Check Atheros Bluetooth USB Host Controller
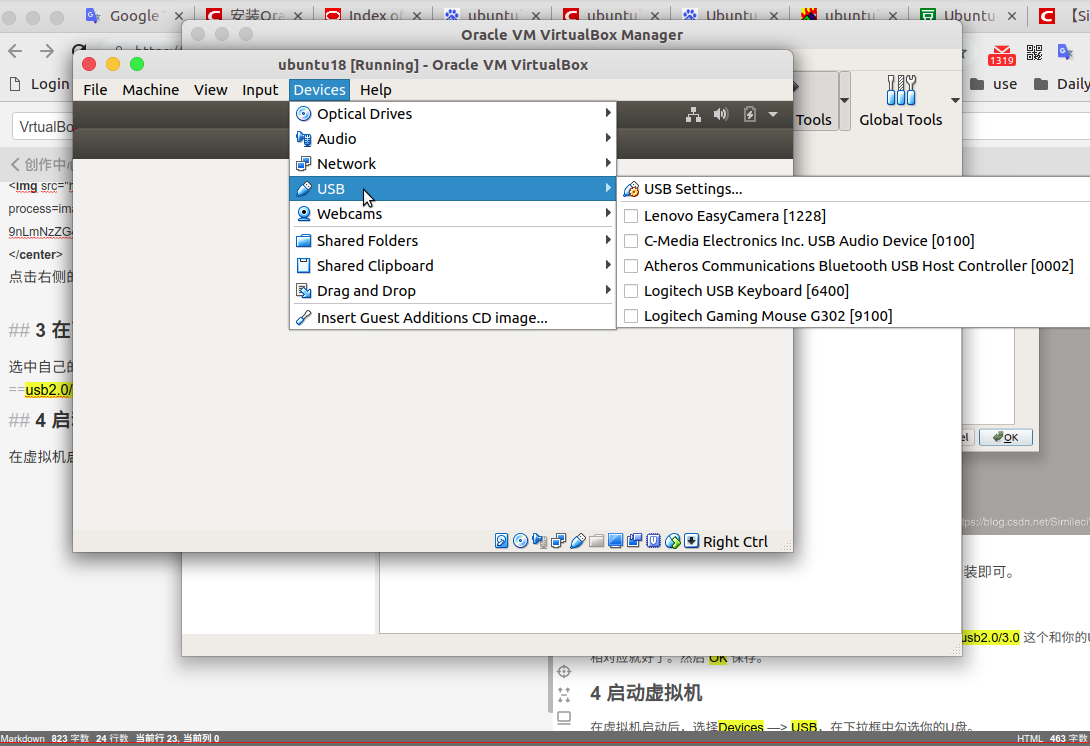 coord(631,266)
